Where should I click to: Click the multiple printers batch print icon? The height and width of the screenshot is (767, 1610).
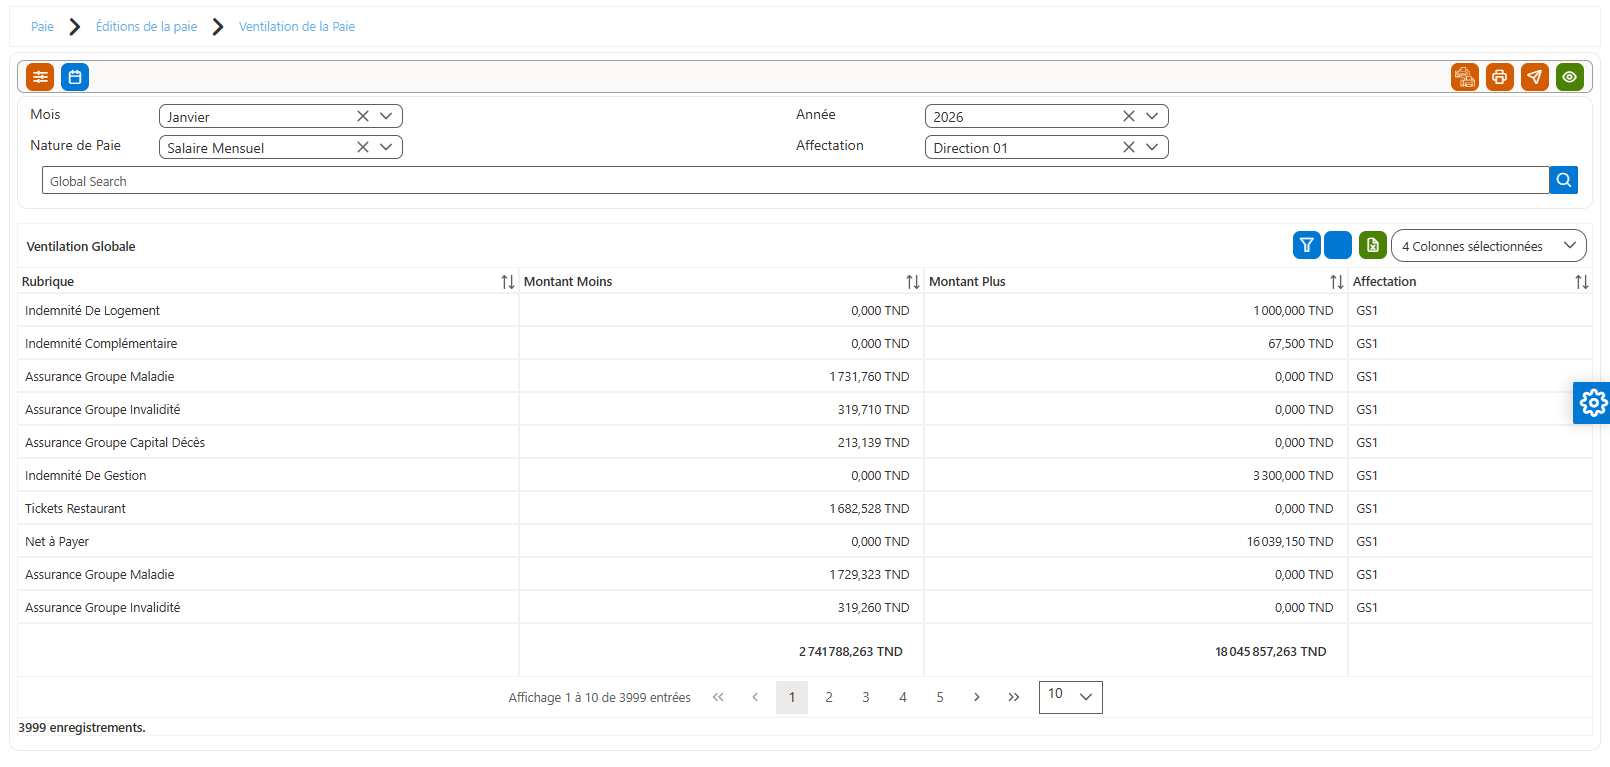(1465, 77)
